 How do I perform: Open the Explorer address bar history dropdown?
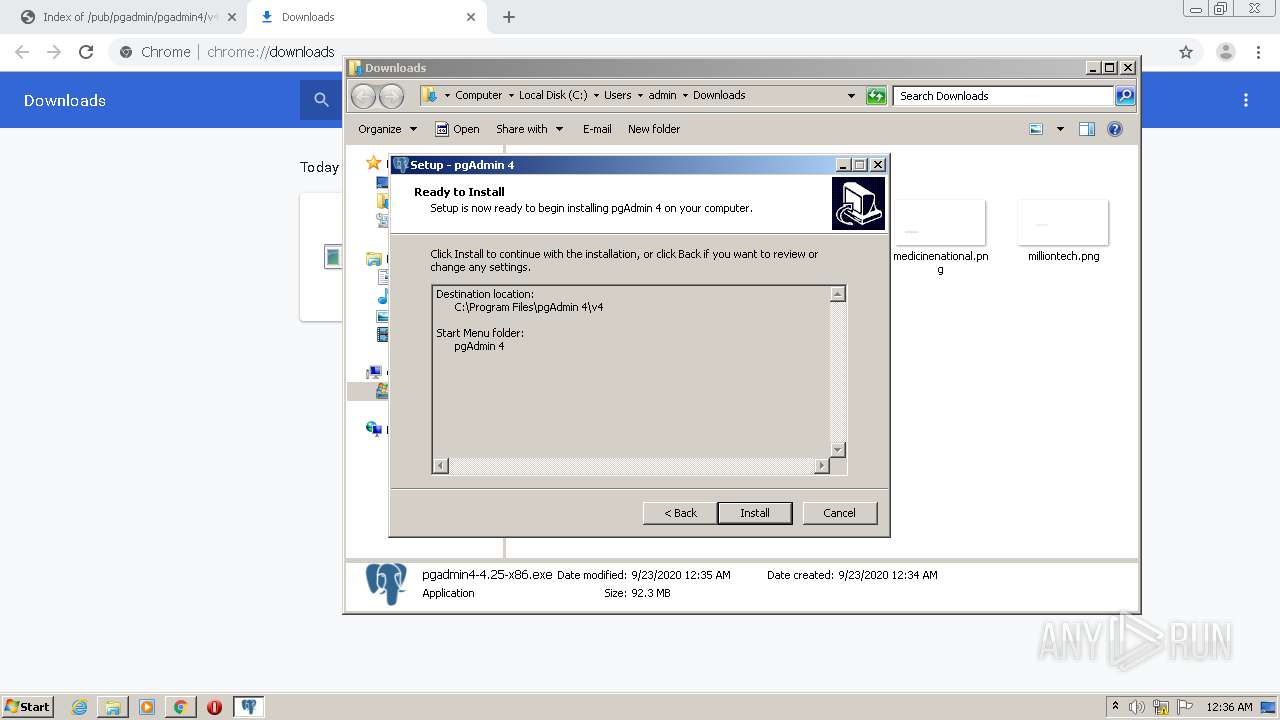click(851, 96)
